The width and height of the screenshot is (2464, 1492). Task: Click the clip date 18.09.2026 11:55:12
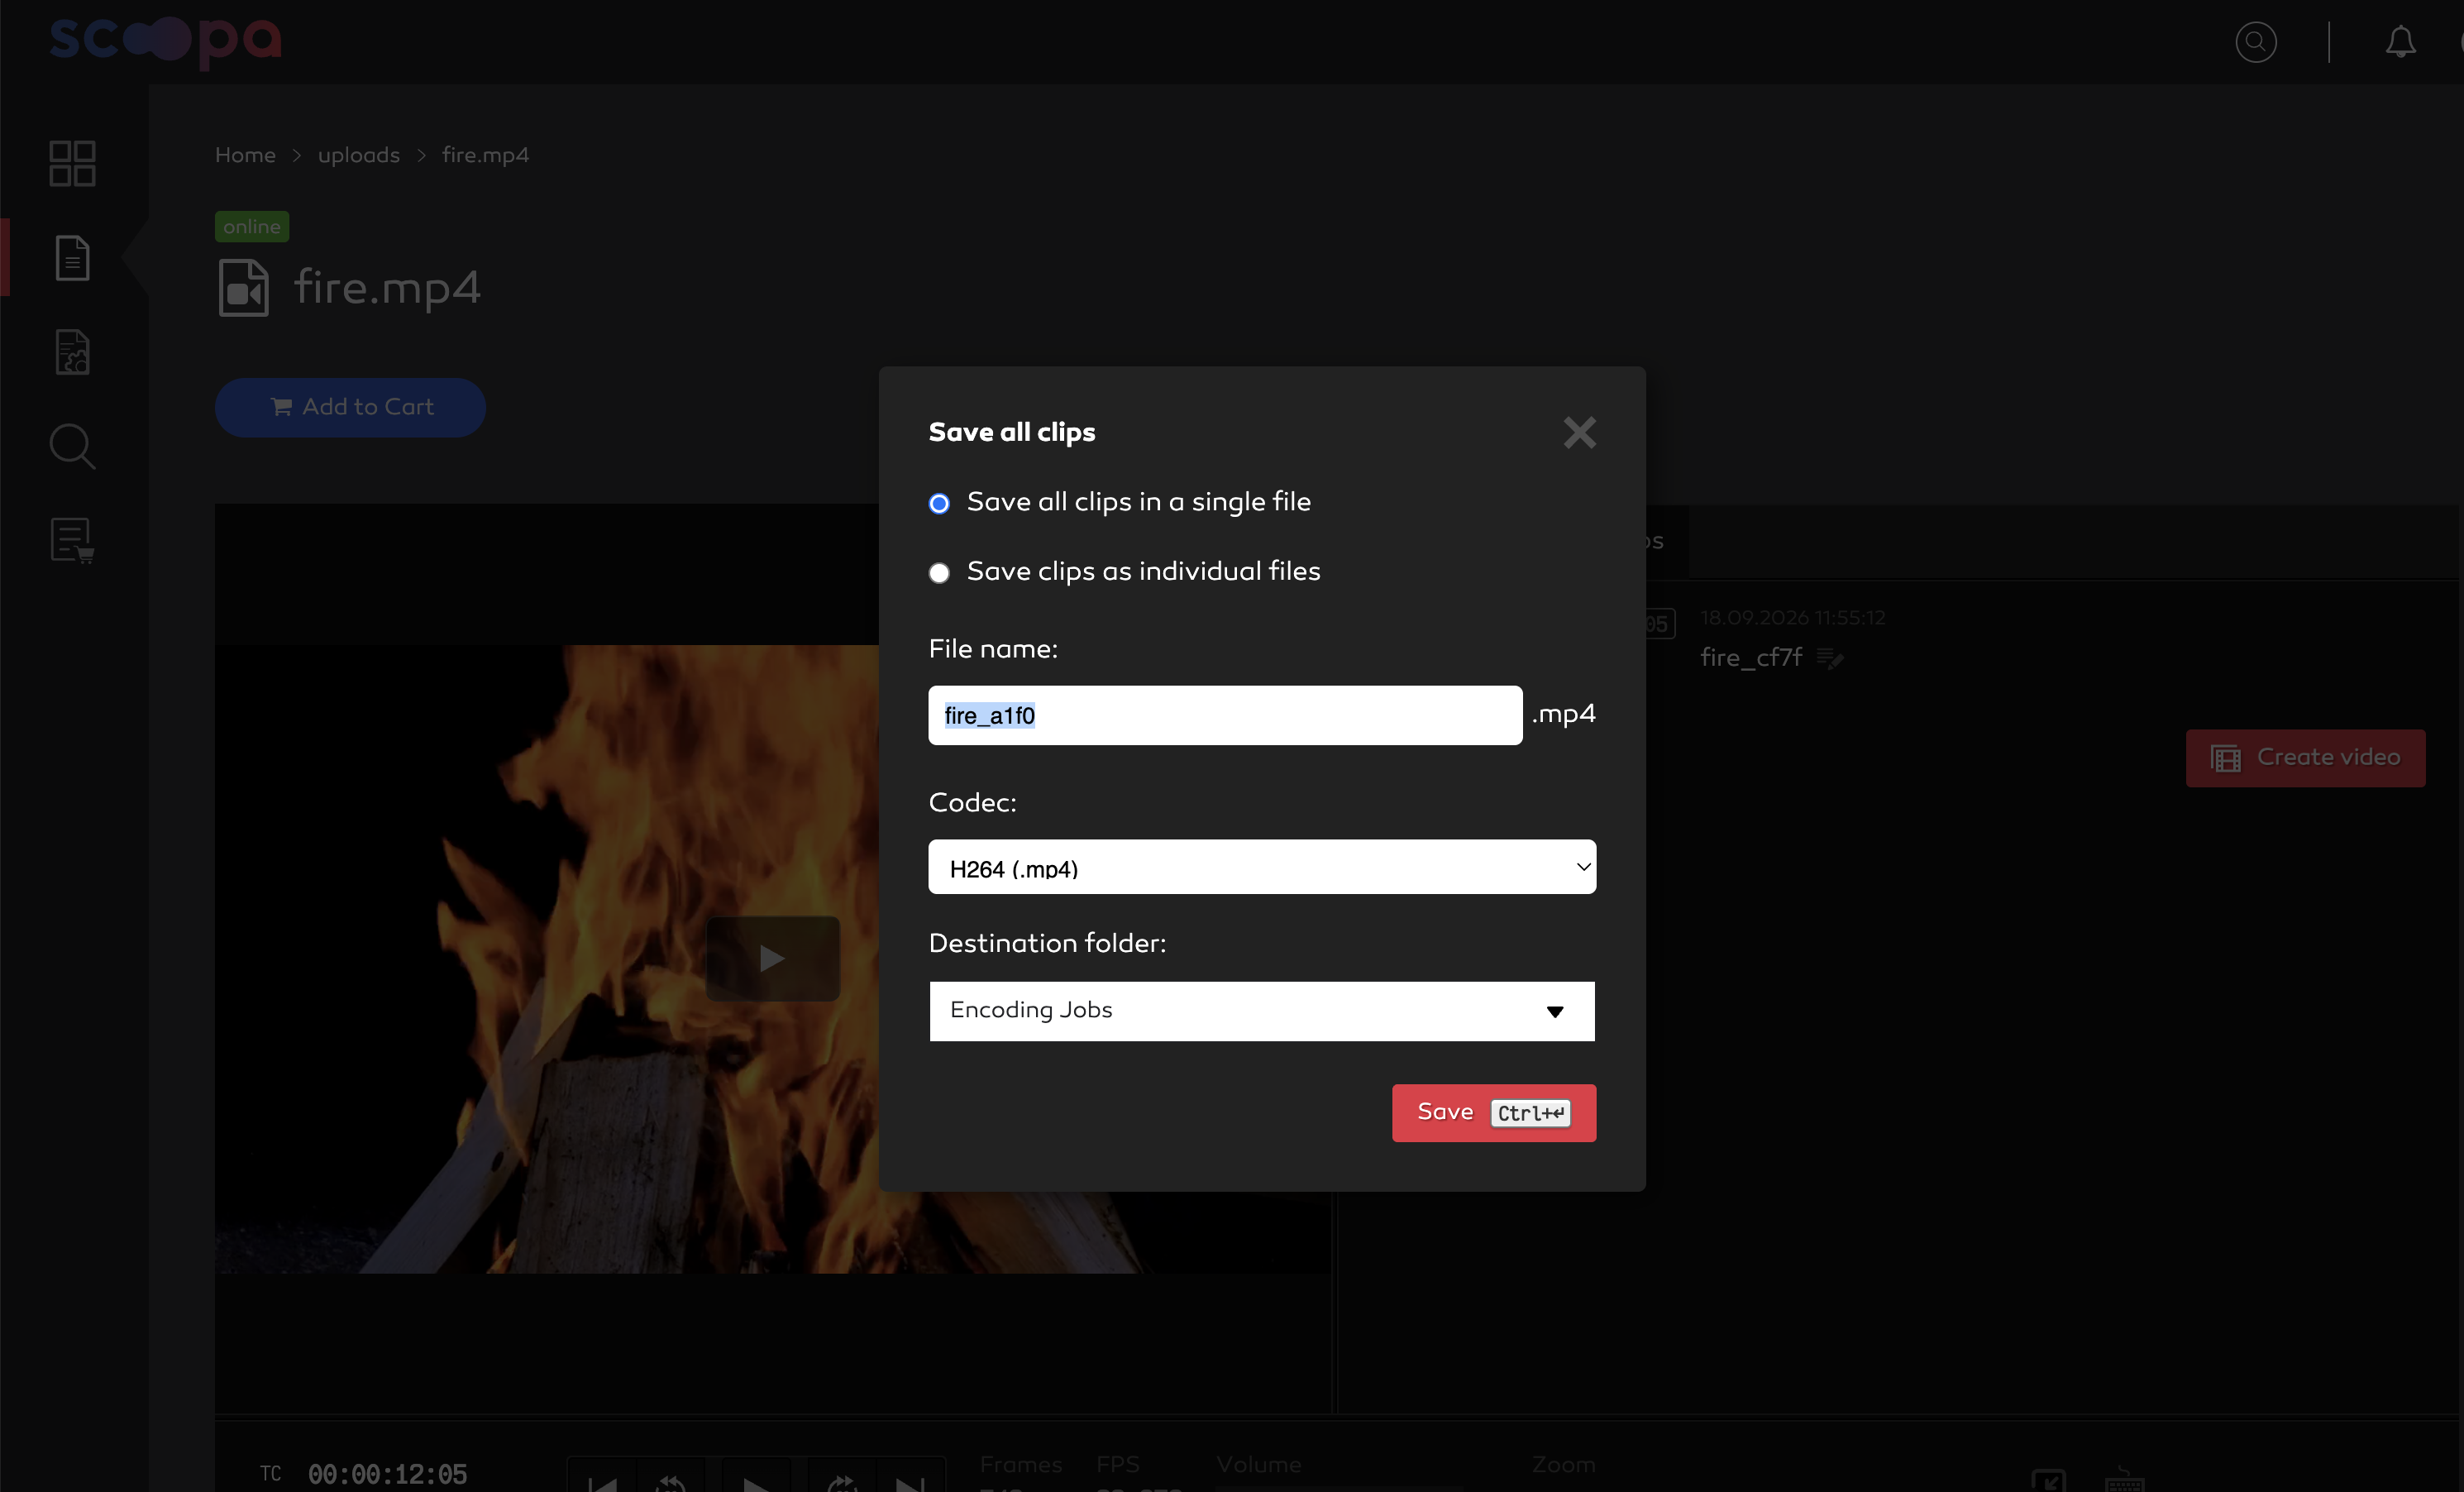pyautogui.click(x=1793, y=618)
